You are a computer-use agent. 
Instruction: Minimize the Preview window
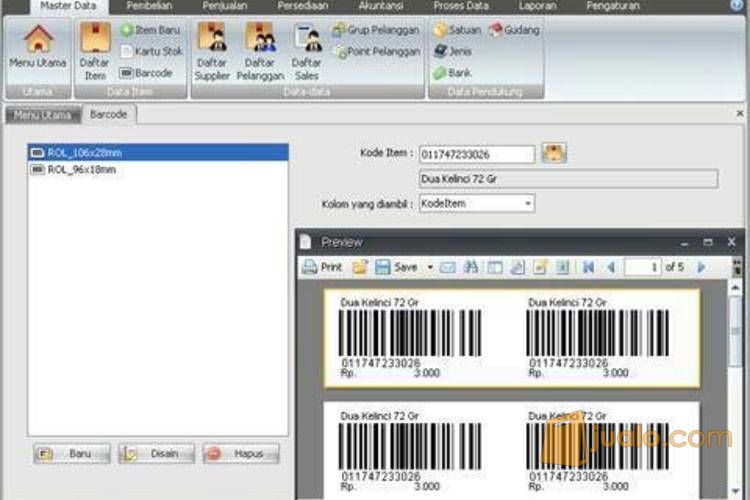click(684, 243)
